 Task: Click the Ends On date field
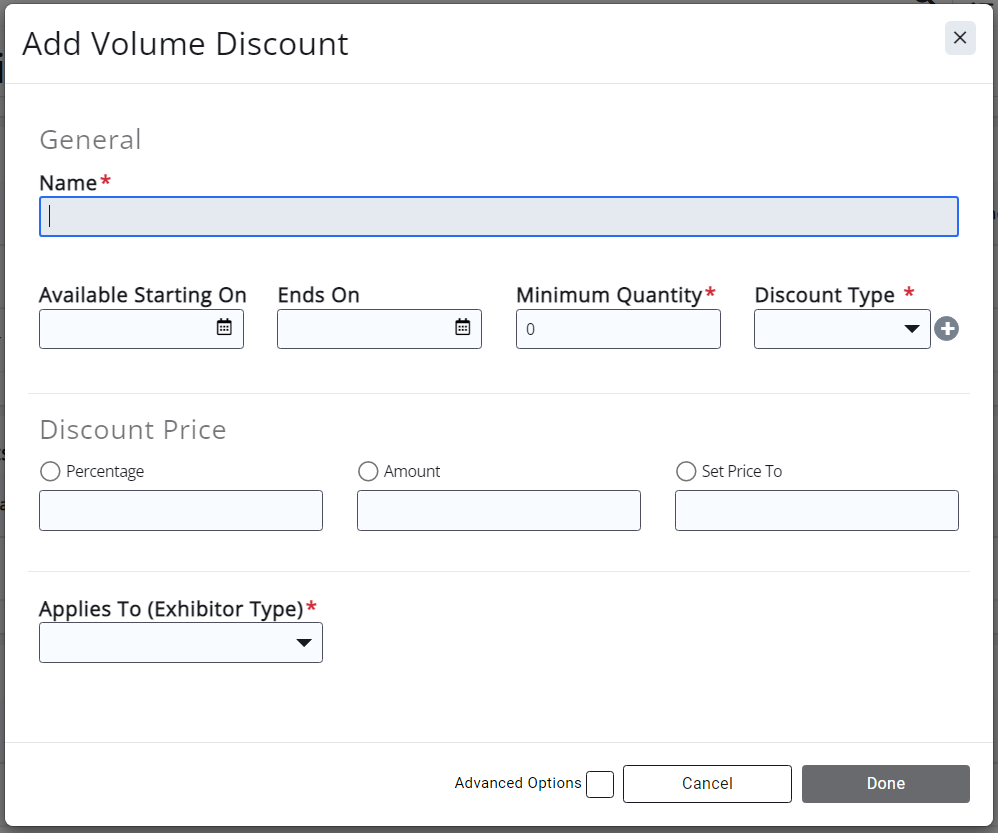(363, 329)
